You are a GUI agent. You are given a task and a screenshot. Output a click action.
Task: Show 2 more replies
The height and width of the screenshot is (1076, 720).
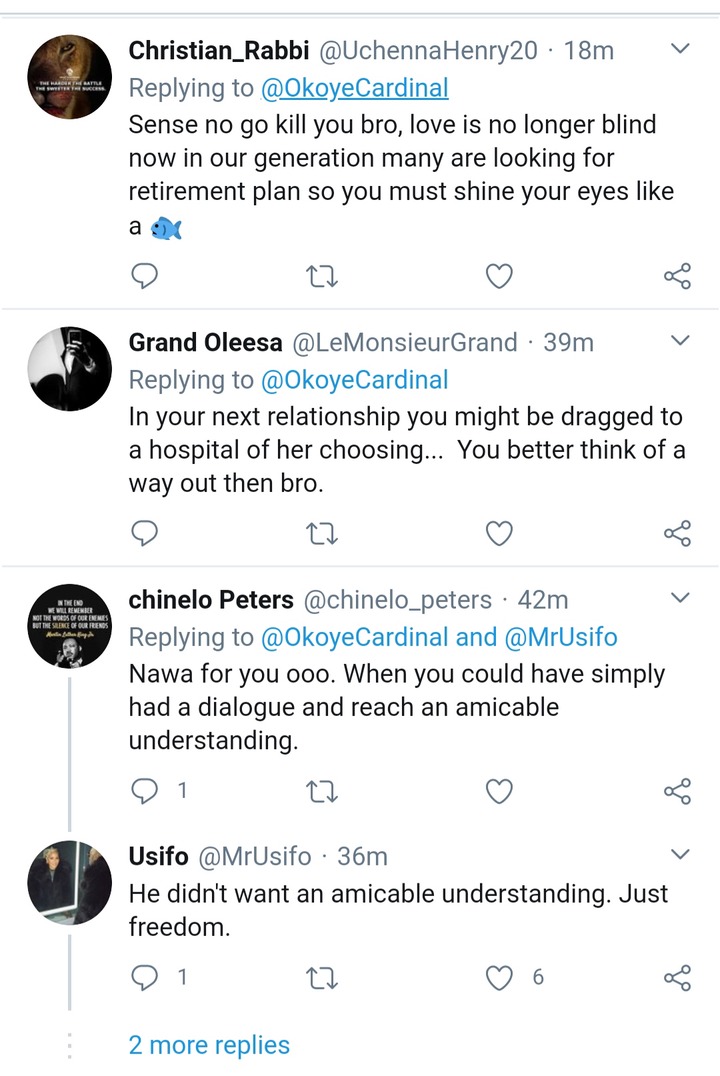tap(209, 1045)
